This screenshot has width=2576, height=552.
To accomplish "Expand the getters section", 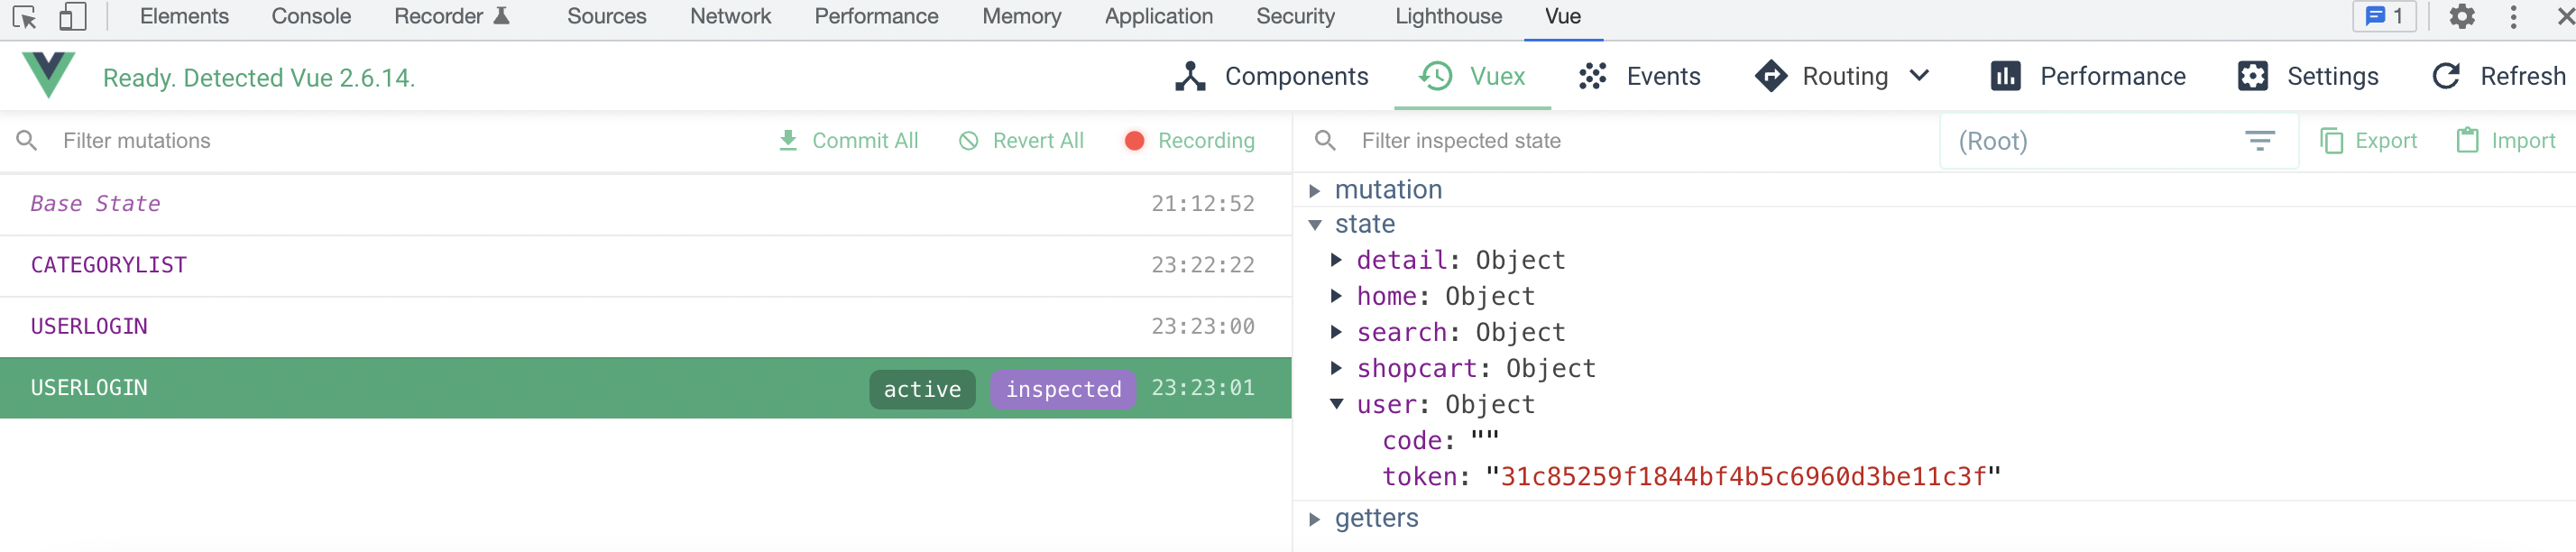I will coord(1315,518).
